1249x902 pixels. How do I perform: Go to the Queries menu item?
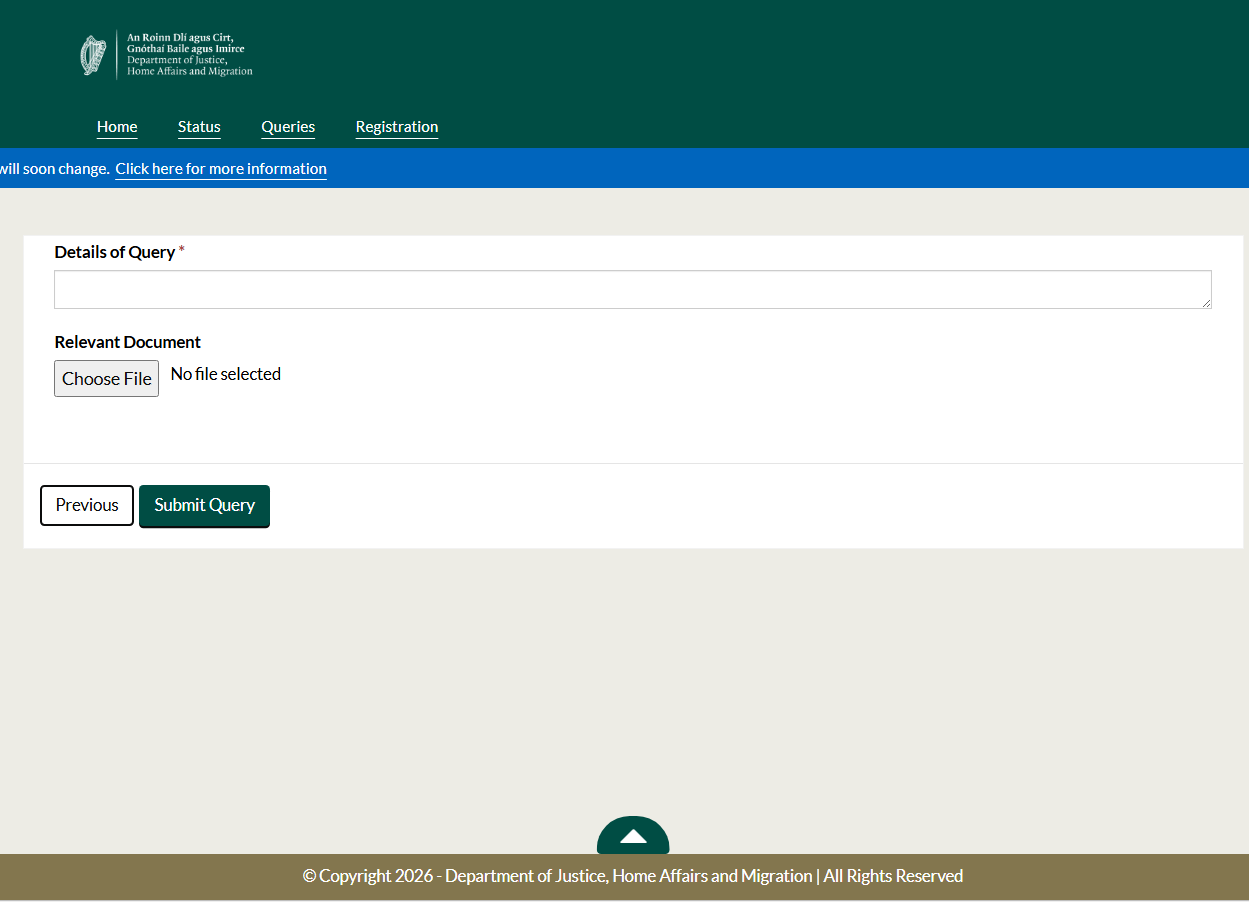tap(288, 127)
